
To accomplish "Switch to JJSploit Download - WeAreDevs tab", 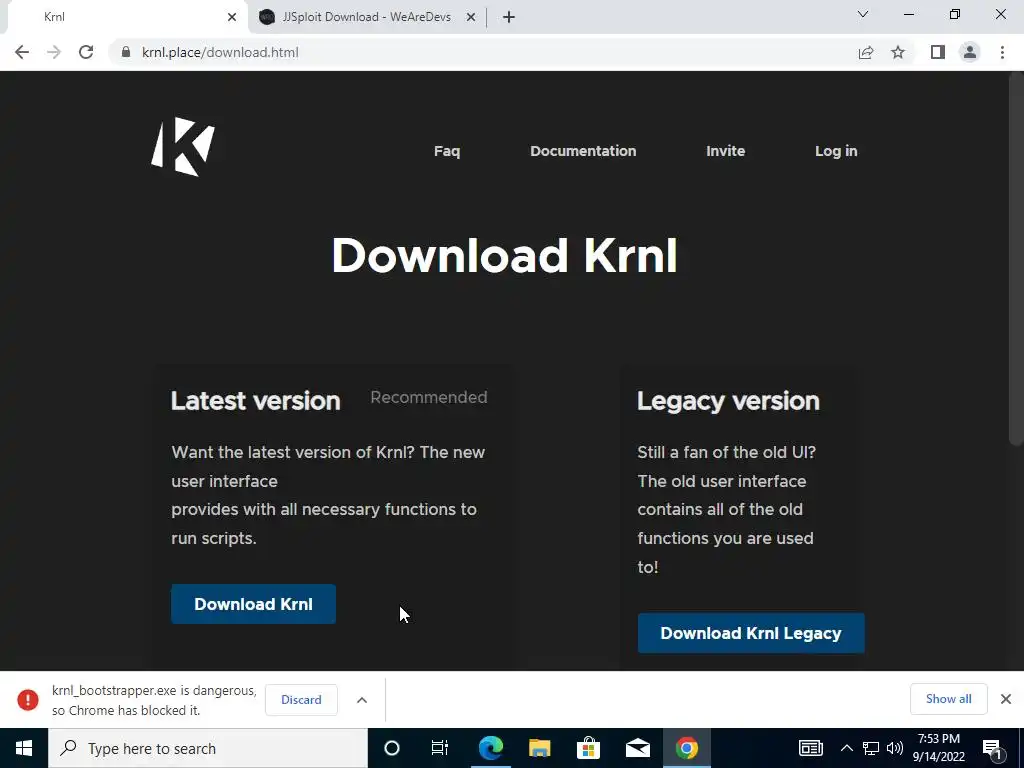I will pos(366,17).
